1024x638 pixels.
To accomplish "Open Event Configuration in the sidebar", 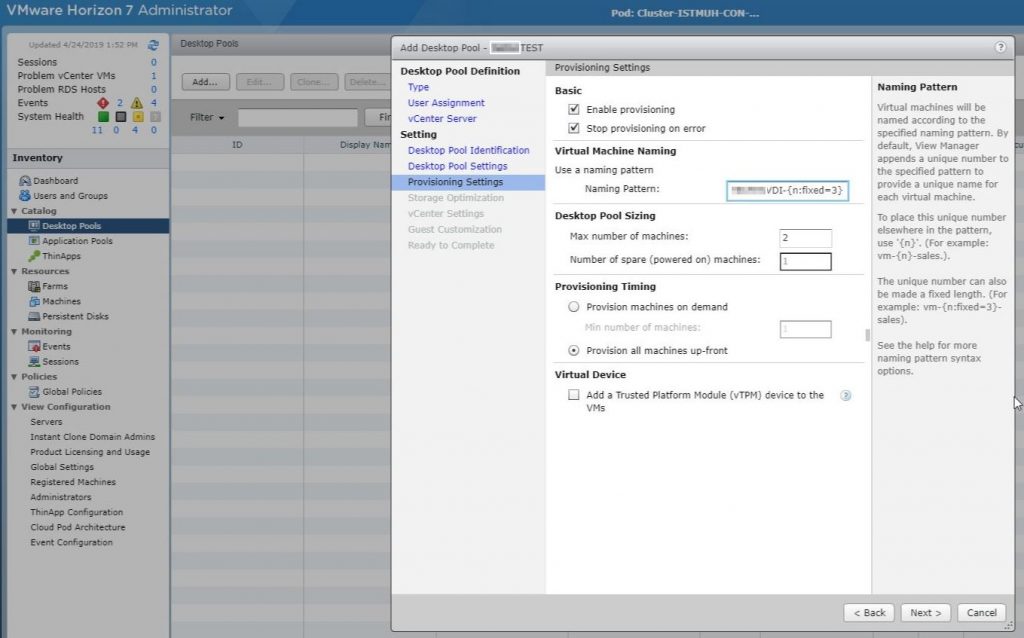I will 71,542.
